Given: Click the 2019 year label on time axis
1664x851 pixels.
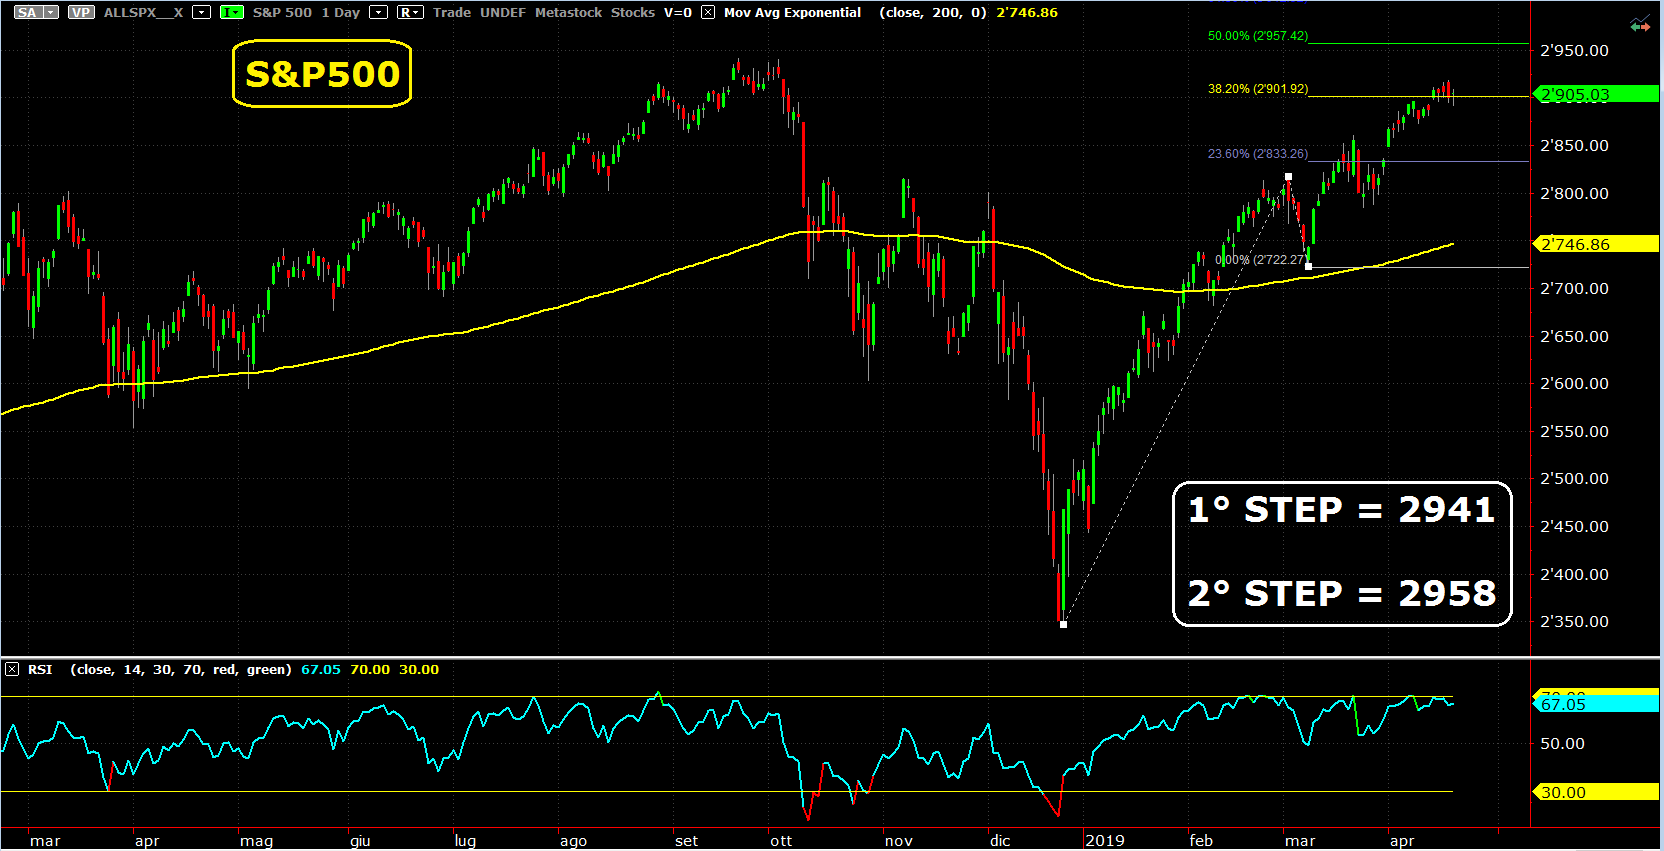Looking at the screenshot, I should (1105, 841).
